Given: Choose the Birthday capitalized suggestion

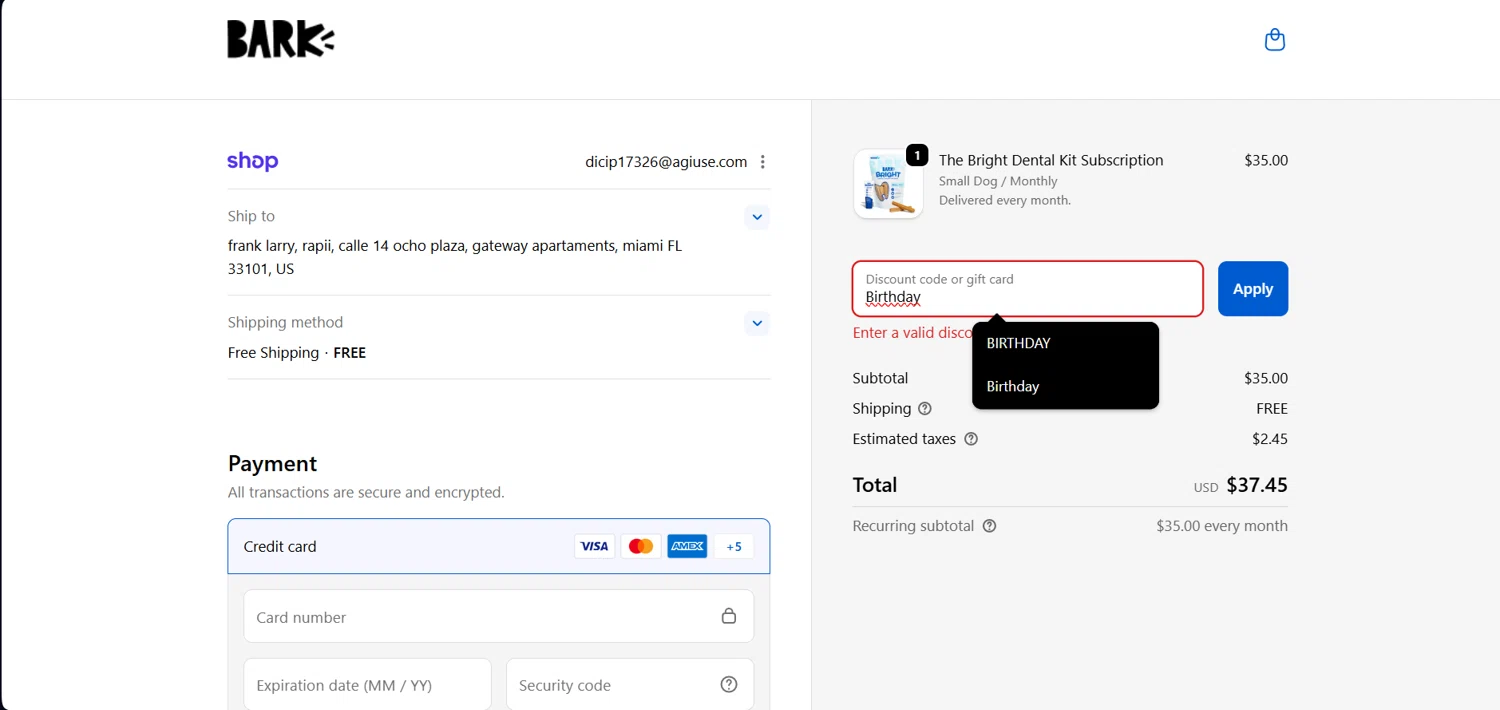Looking at the screenshot, I should [1066, 387].
